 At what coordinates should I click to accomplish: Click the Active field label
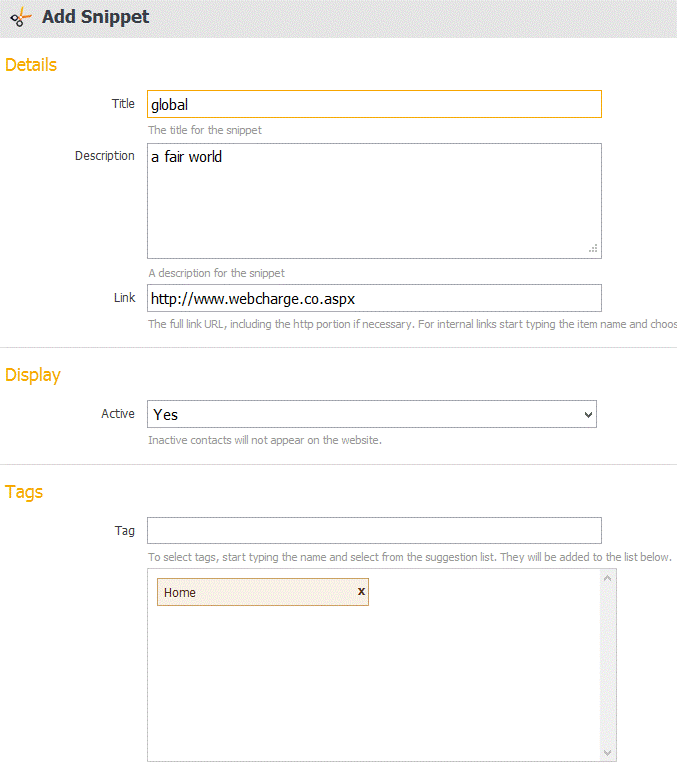[x=118, y=414]
